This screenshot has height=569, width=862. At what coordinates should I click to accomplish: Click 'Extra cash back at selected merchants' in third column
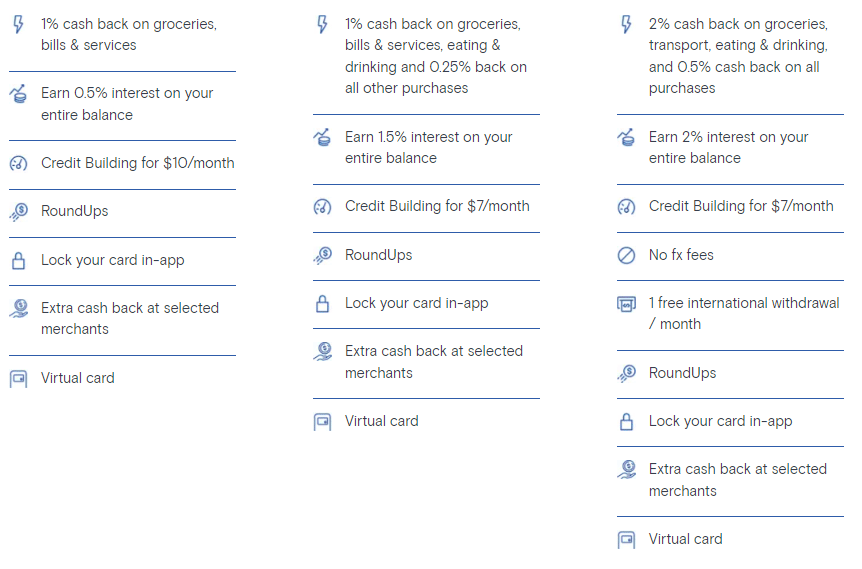(738, 480)
